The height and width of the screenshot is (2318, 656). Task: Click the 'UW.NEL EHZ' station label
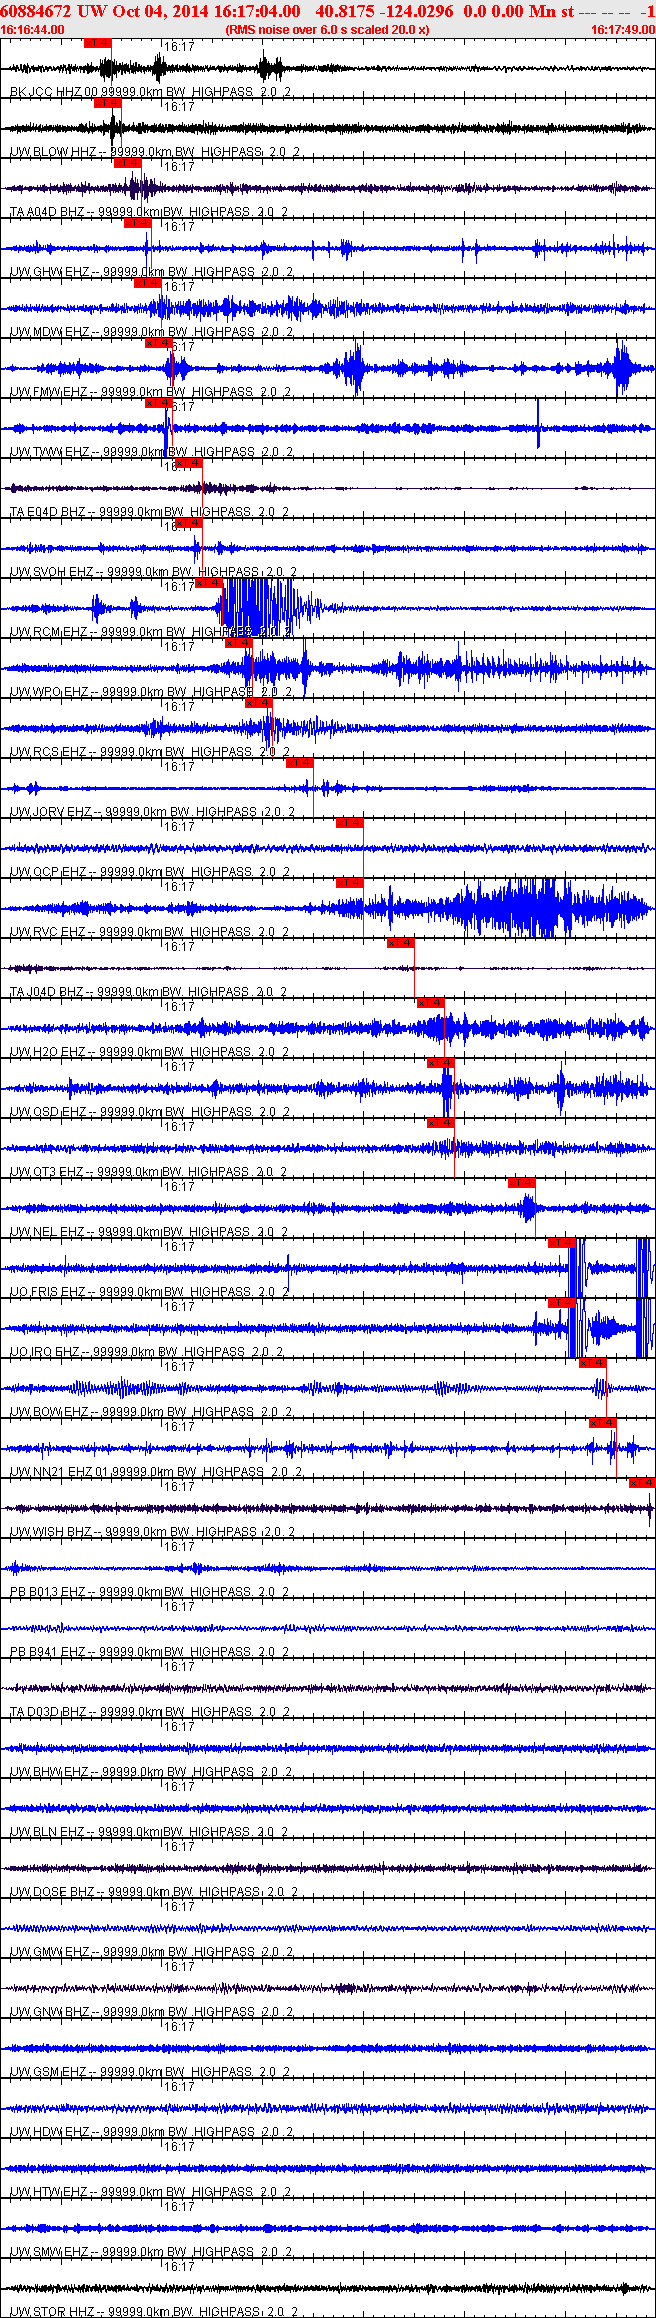click(x=48, y=1232)
